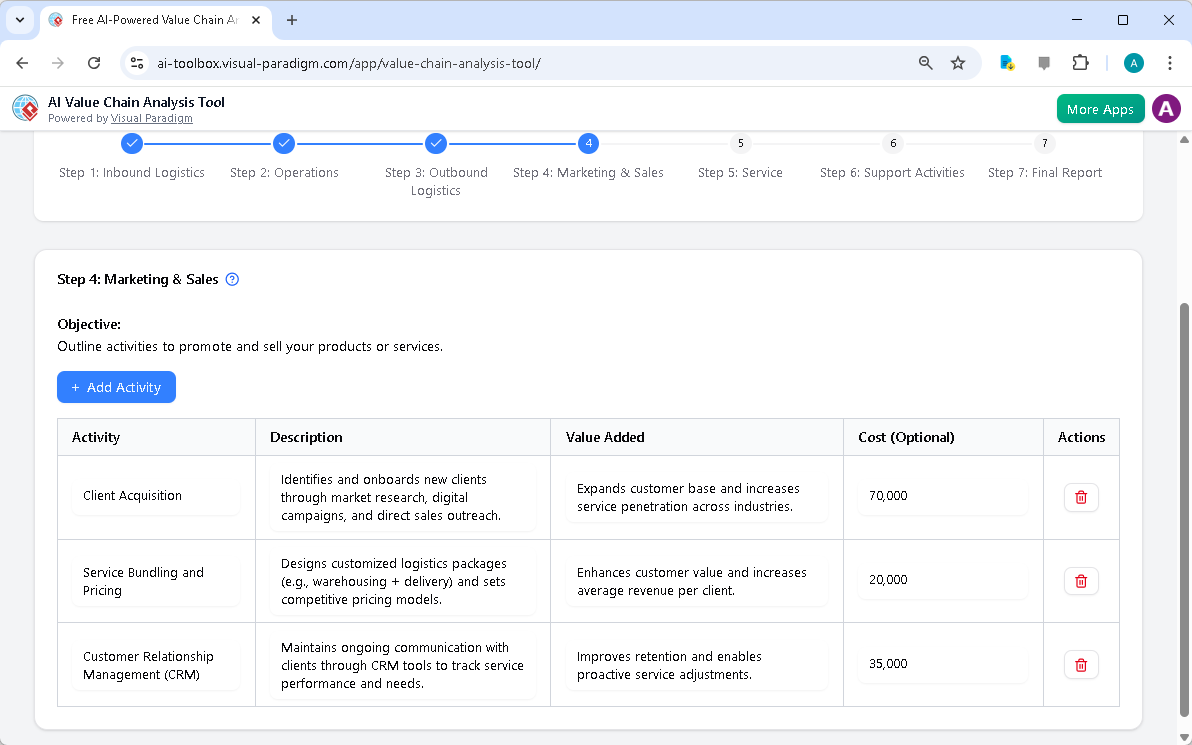
Task: Delete the Customer Relationship Management (CRM) row
Action: tap(1081, 664)
